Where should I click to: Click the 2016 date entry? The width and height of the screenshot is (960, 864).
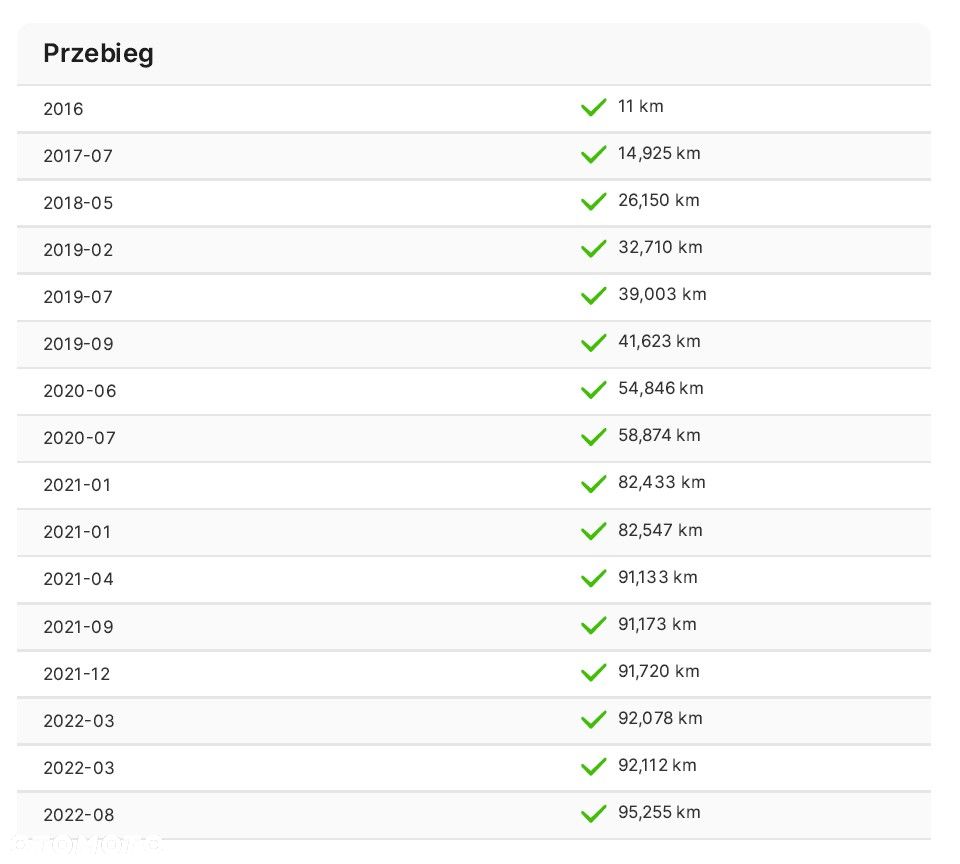63,109
